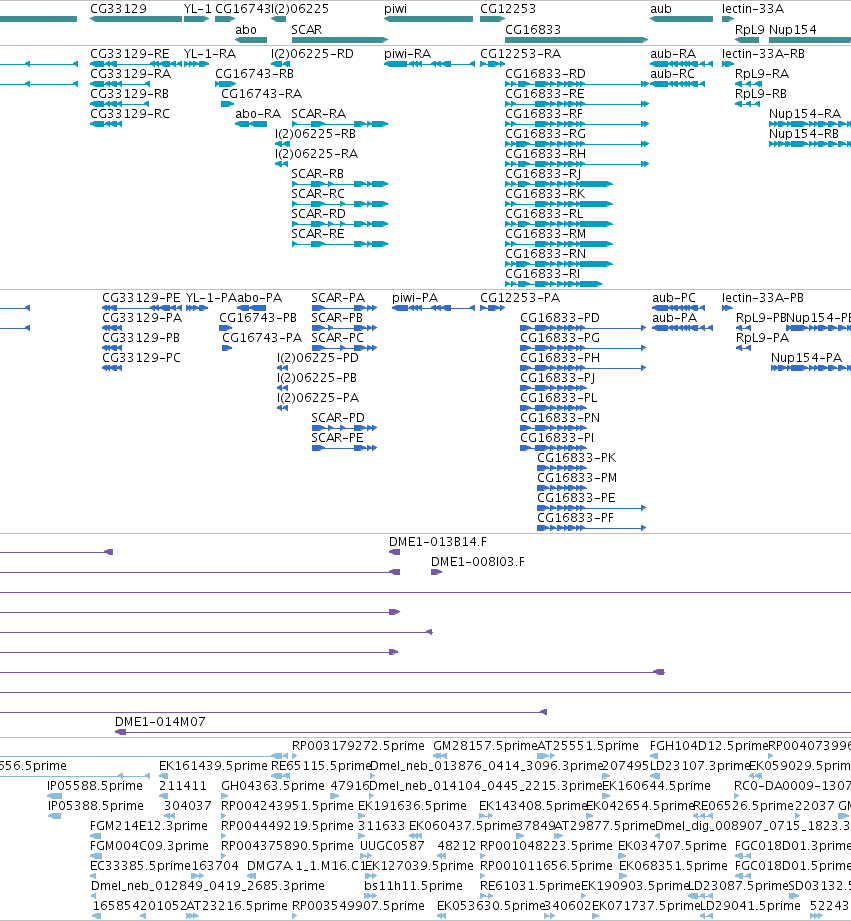Click the YL-1-RA transcript label
Viewport: 851px width, 921px height.
[210, 53]
